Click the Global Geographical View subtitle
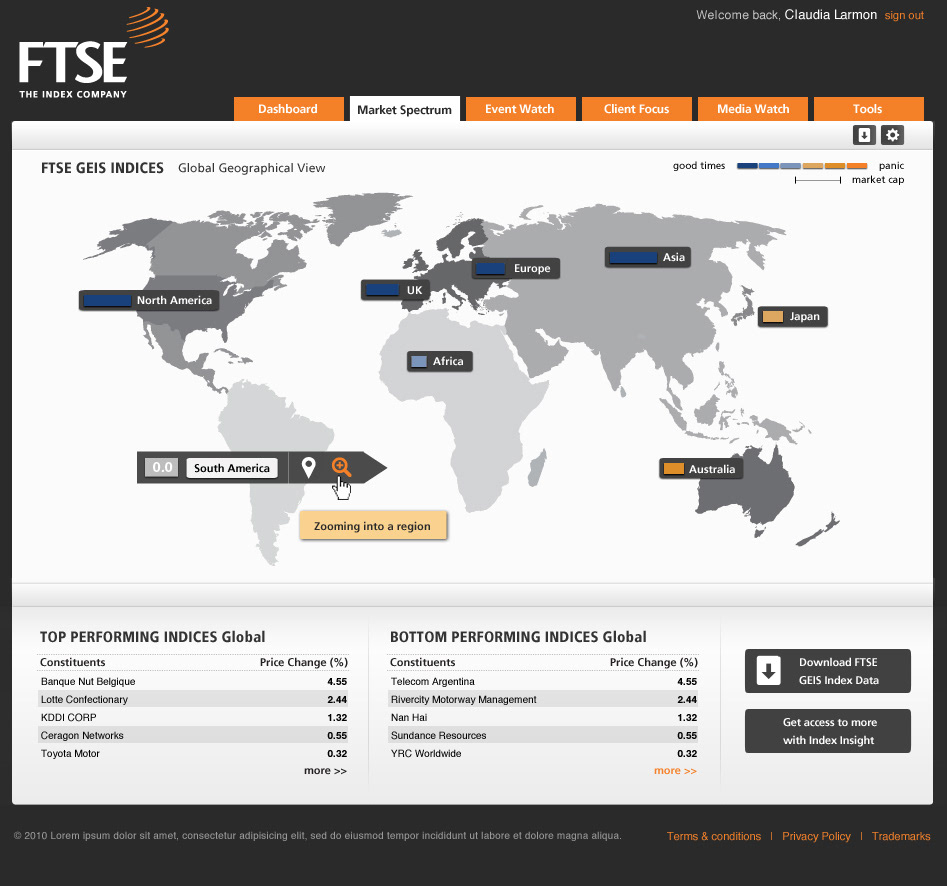The image size is (947, 886). [x=251, y=168]
